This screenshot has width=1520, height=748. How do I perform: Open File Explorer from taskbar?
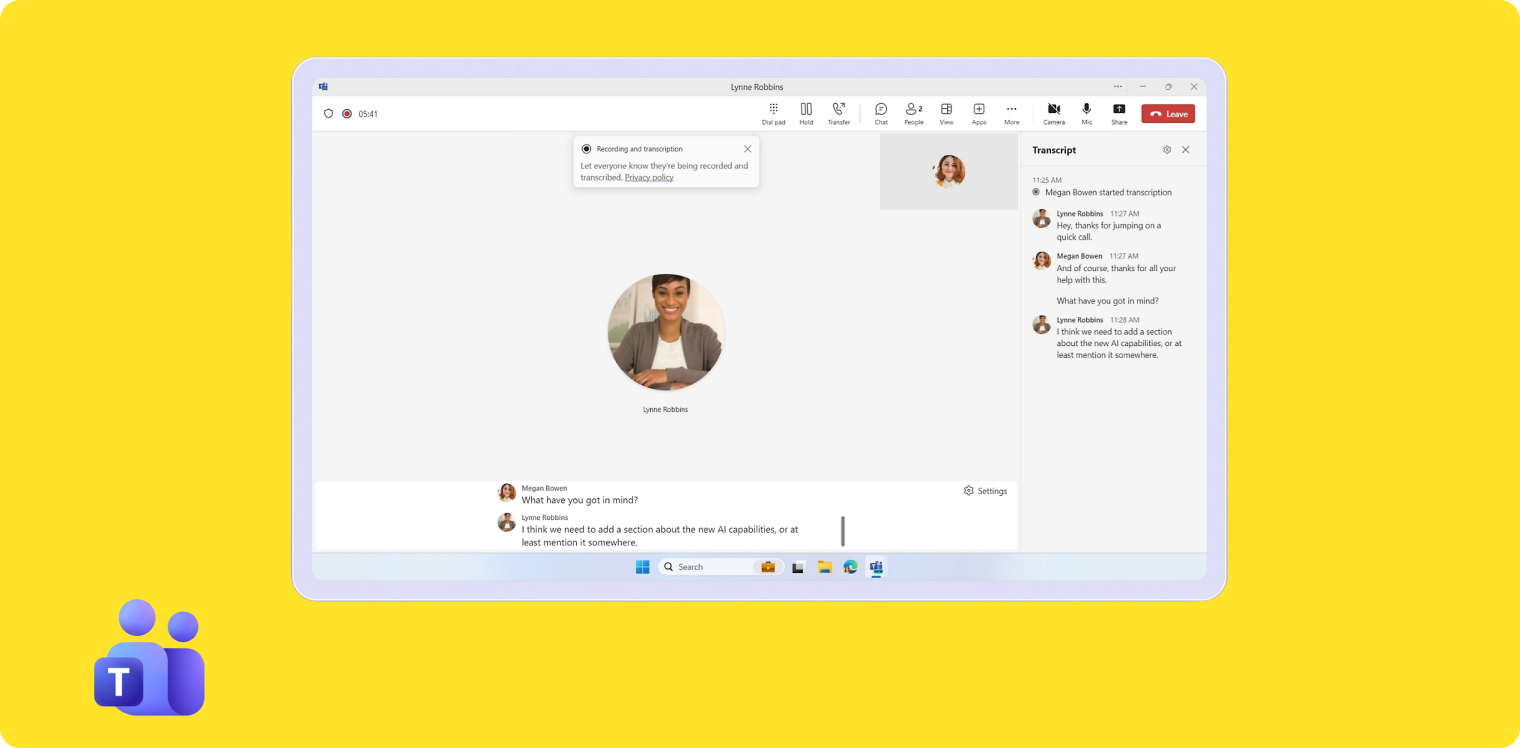[x=824, y=567]
